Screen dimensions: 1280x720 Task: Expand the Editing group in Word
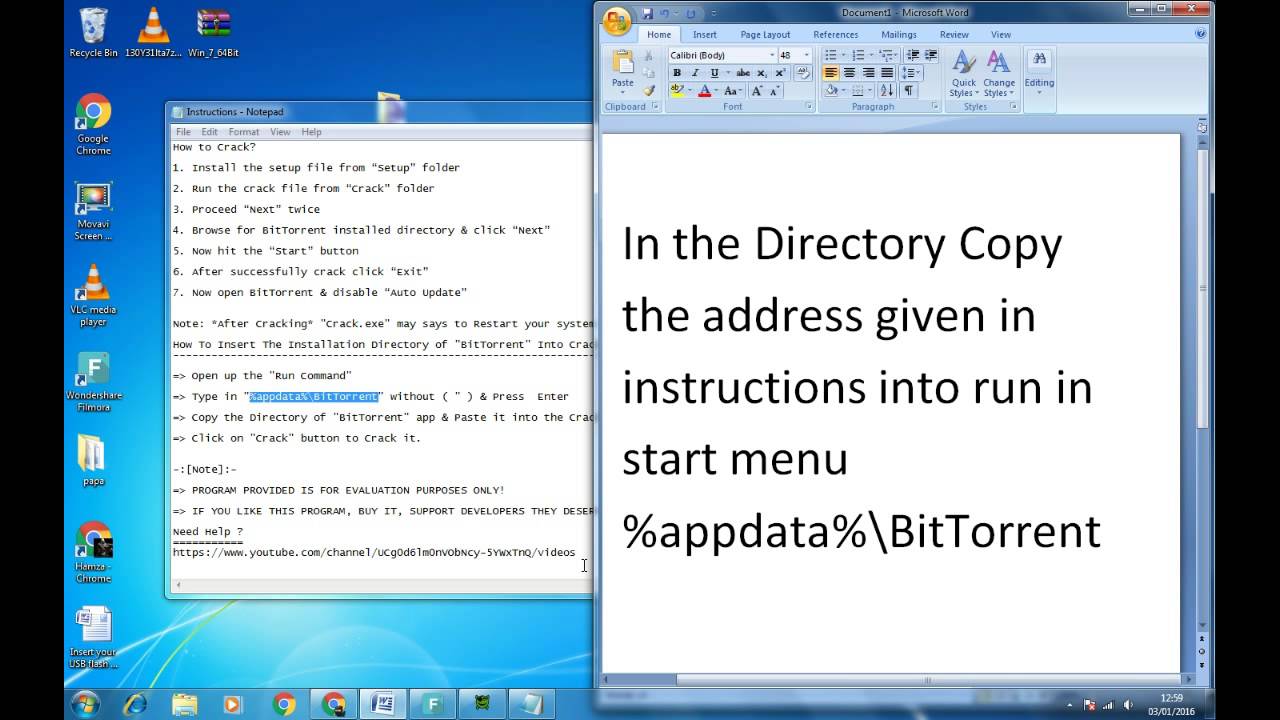(1039, 74)
